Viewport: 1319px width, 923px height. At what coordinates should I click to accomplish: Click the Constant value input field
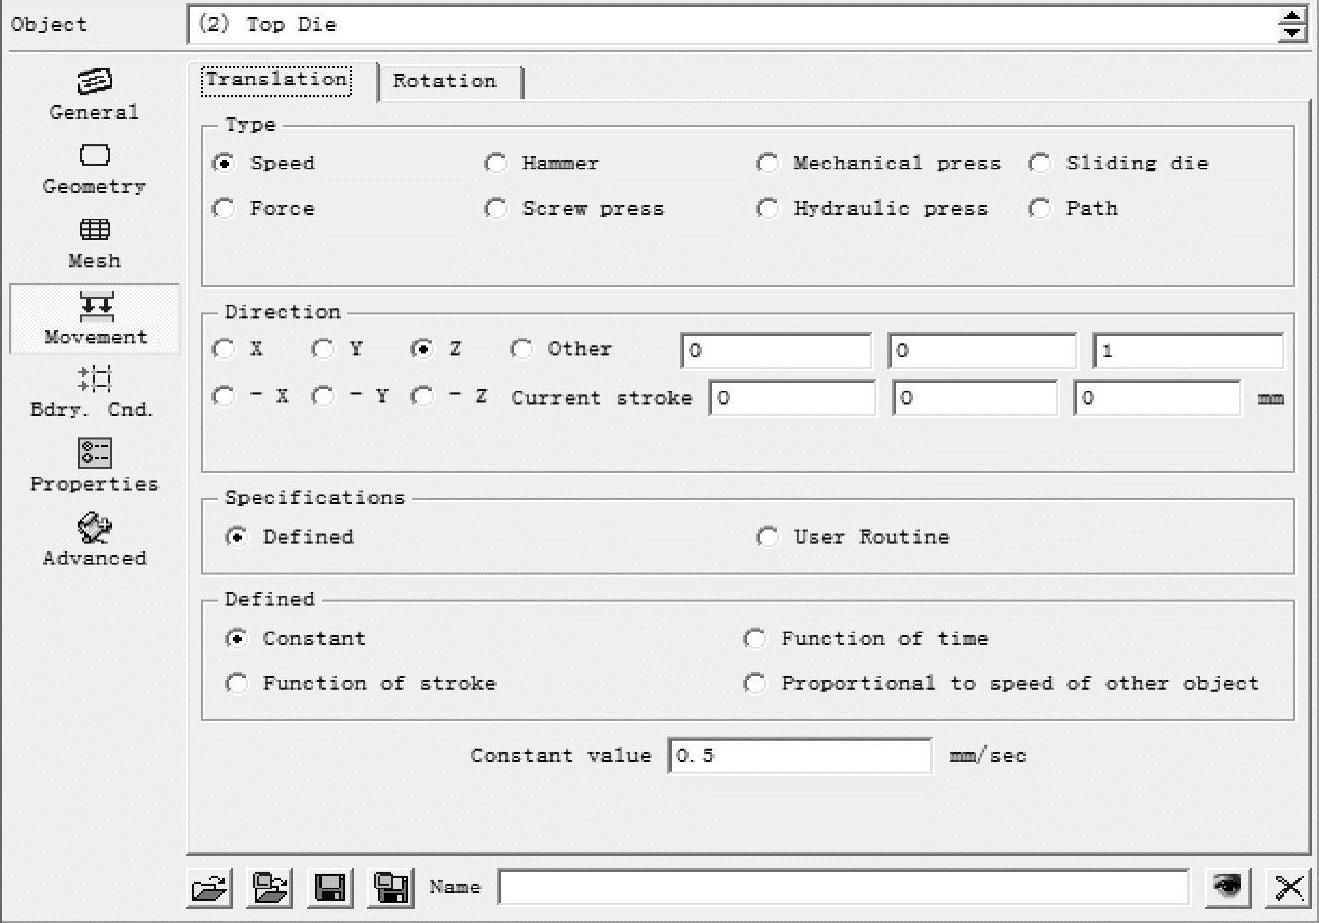(x=800, y=756)
